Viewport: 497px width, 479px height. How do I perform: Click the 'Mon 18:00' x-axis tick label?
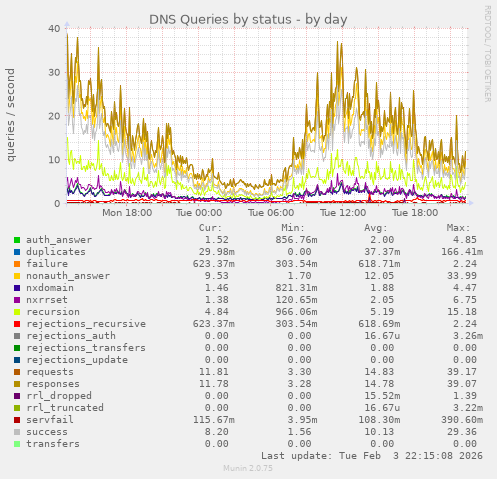[127, 213]
